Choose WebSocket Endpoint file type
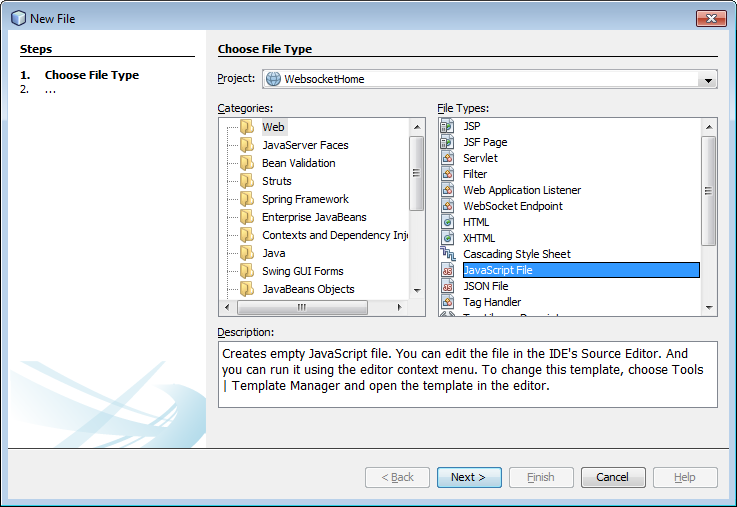 [x=512, y=206]
